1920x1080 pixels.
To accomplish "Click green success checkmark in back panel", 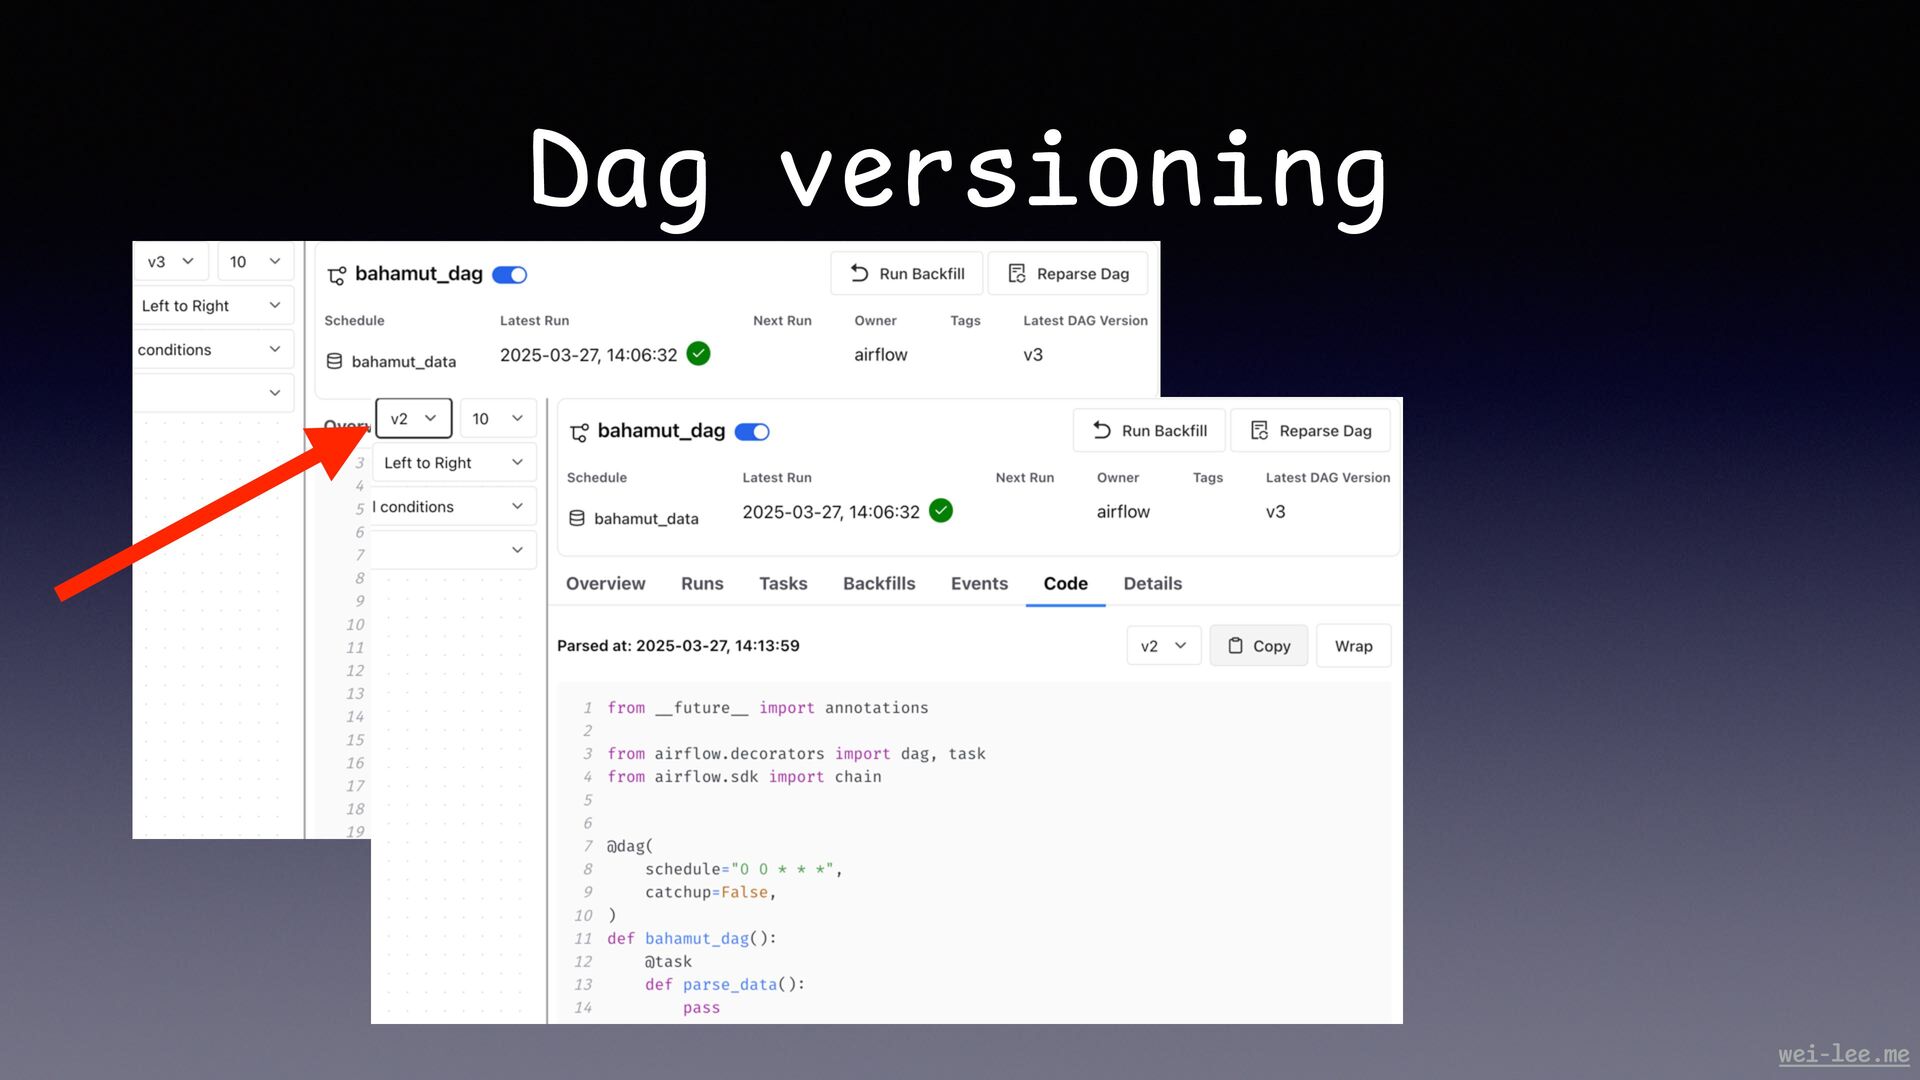I will (x=699, y=354).
